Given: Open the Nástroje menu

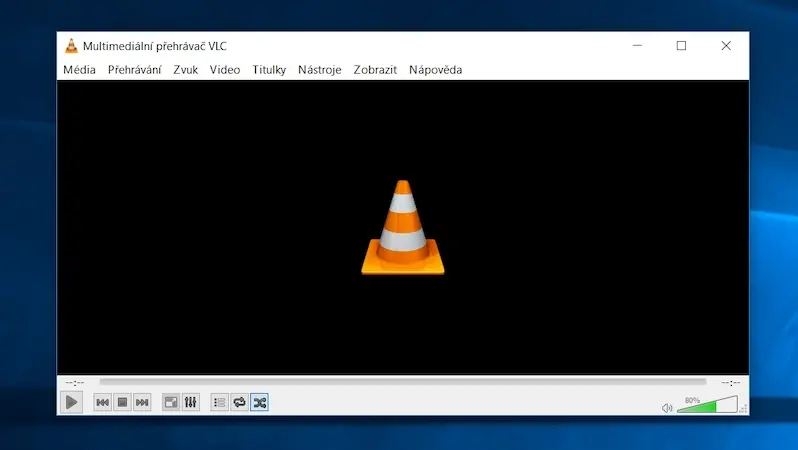Looking at the screenshot, I should [x=320, y=70].
